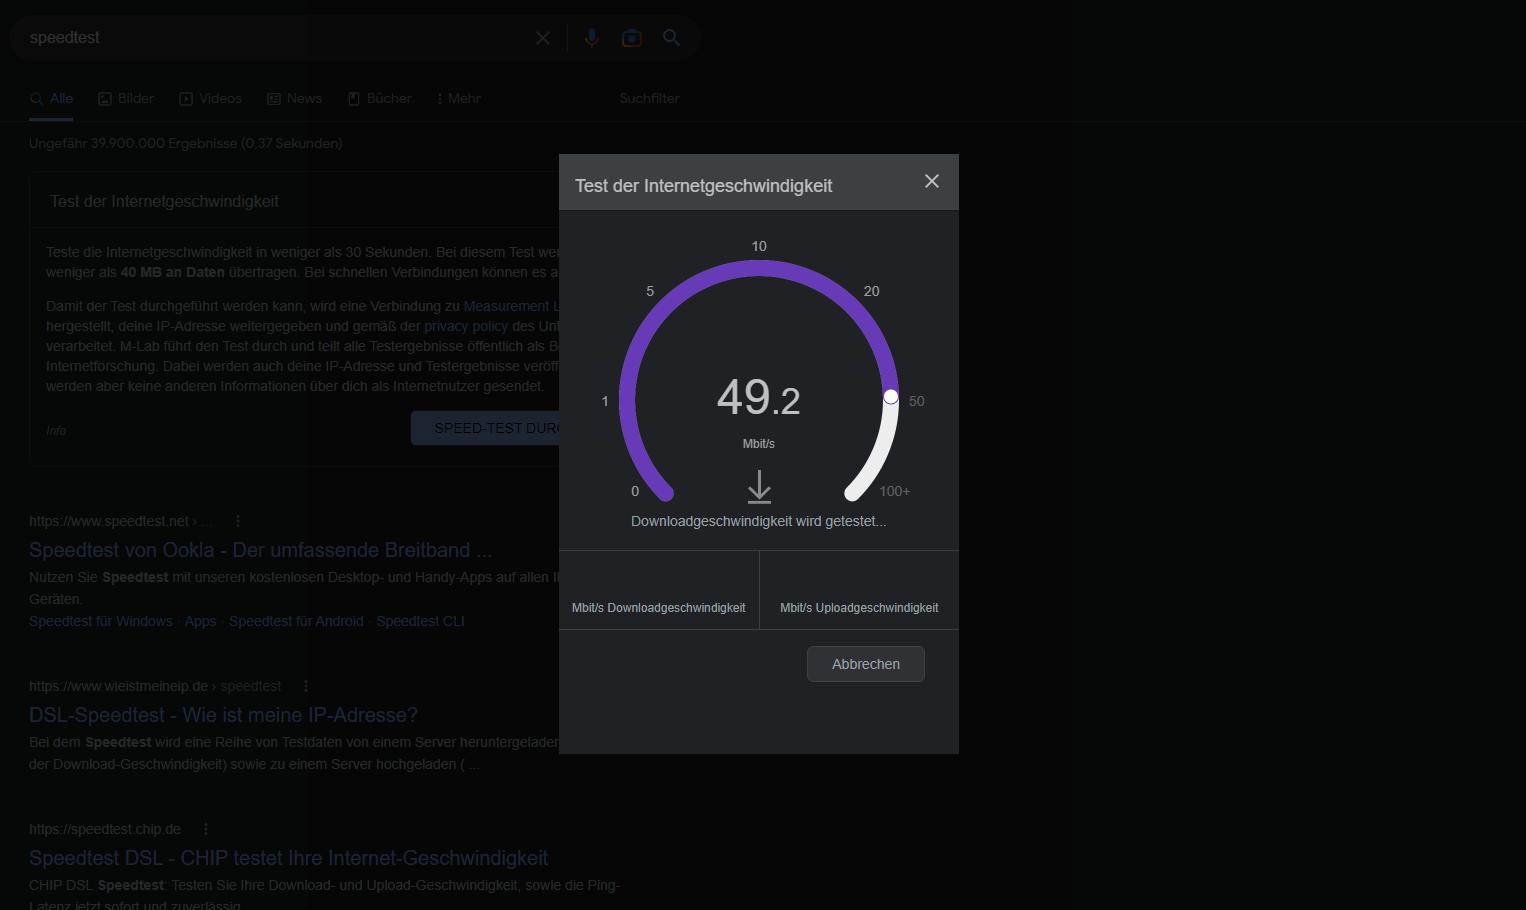
Task: Open Suchfilter options
Action: (x=649, y=98)
